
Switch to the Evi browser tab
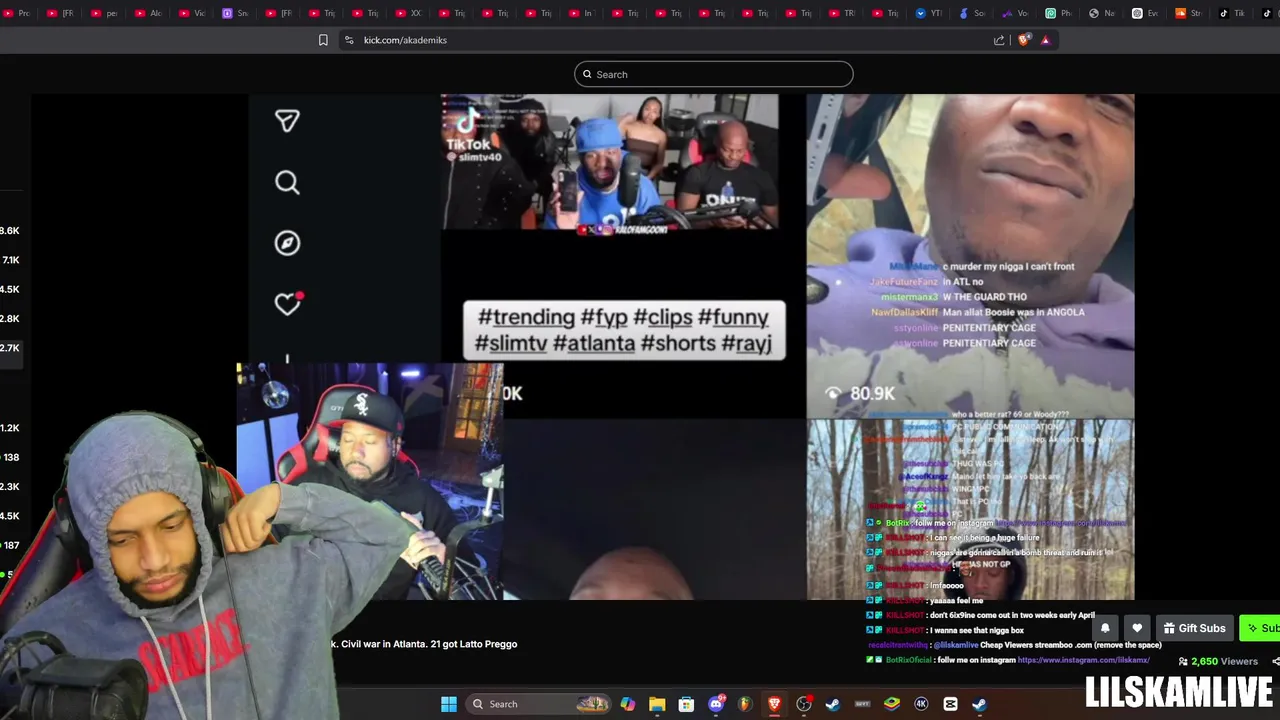pos(1146,13)
